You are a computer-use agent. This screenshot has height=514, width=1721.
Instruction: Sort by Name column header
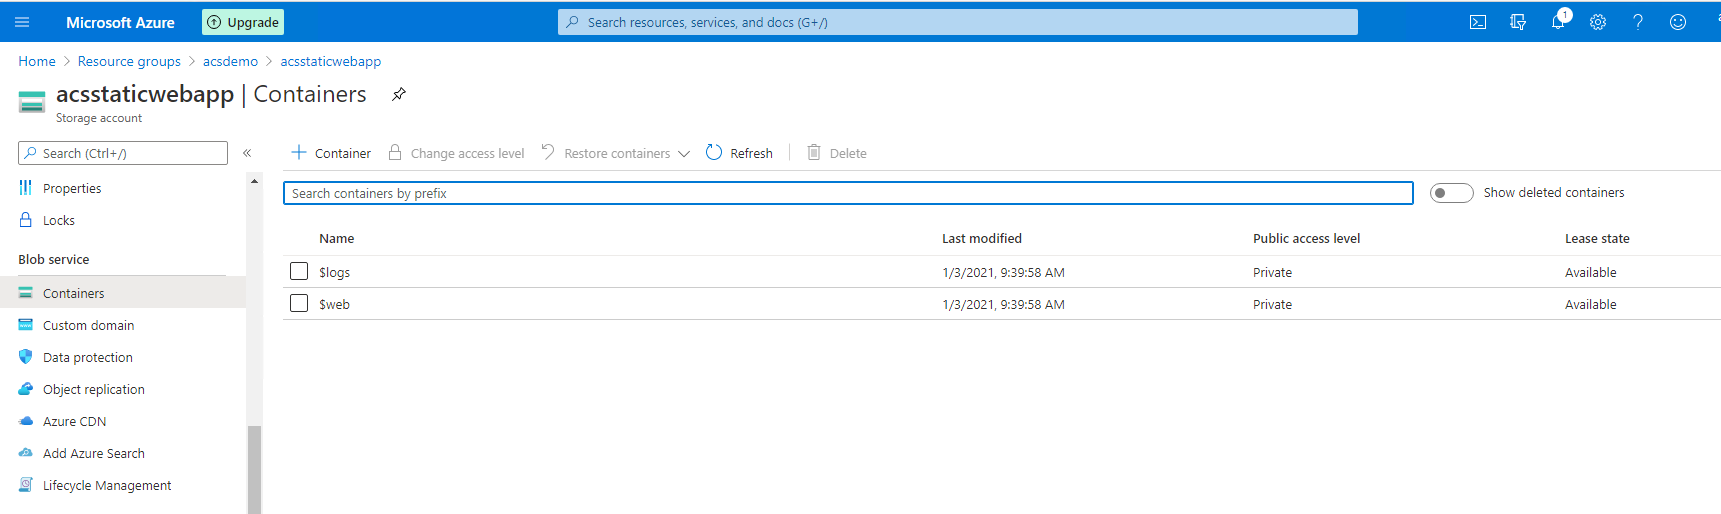[337, 238]
